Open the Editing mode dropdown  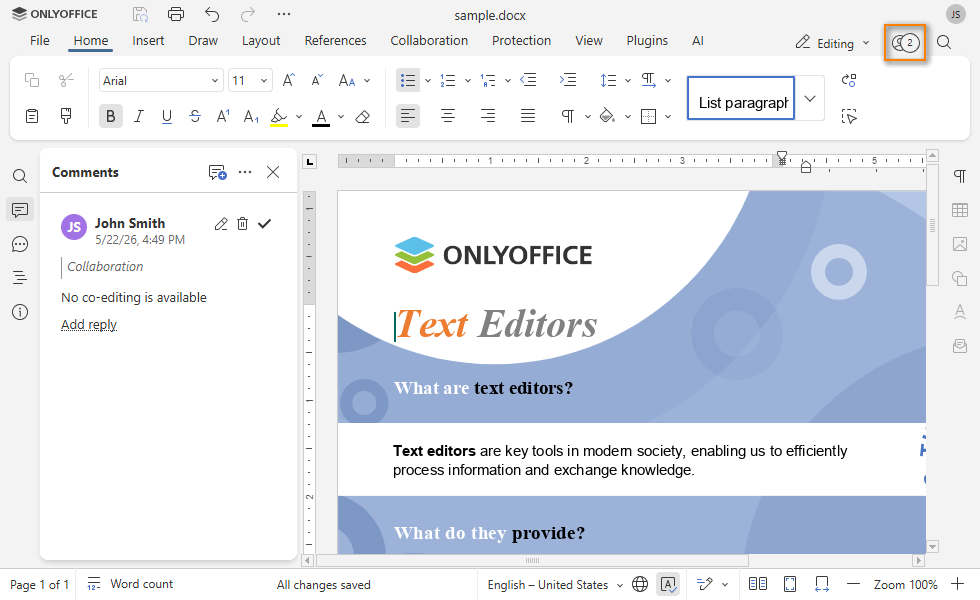pos(832,43)
